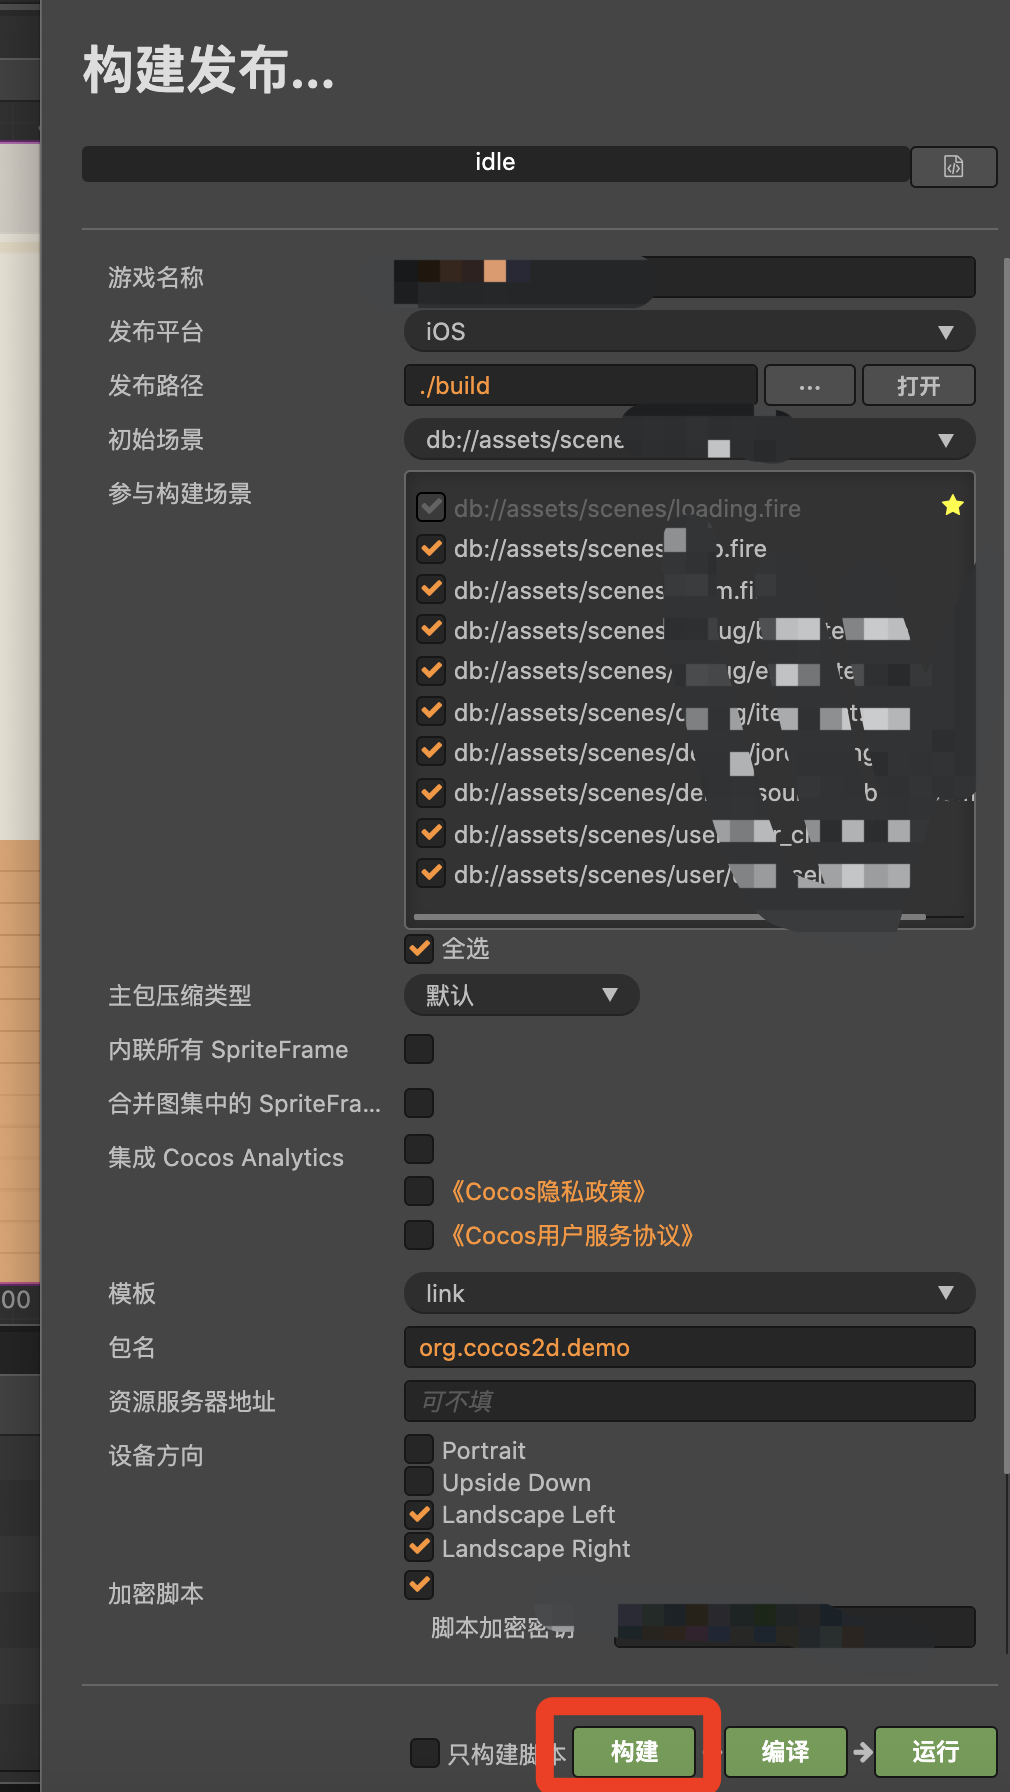Click the panel's vertical scrollbar
The width and height of the screenshot is (1010, 1792).
point(1006,865)
